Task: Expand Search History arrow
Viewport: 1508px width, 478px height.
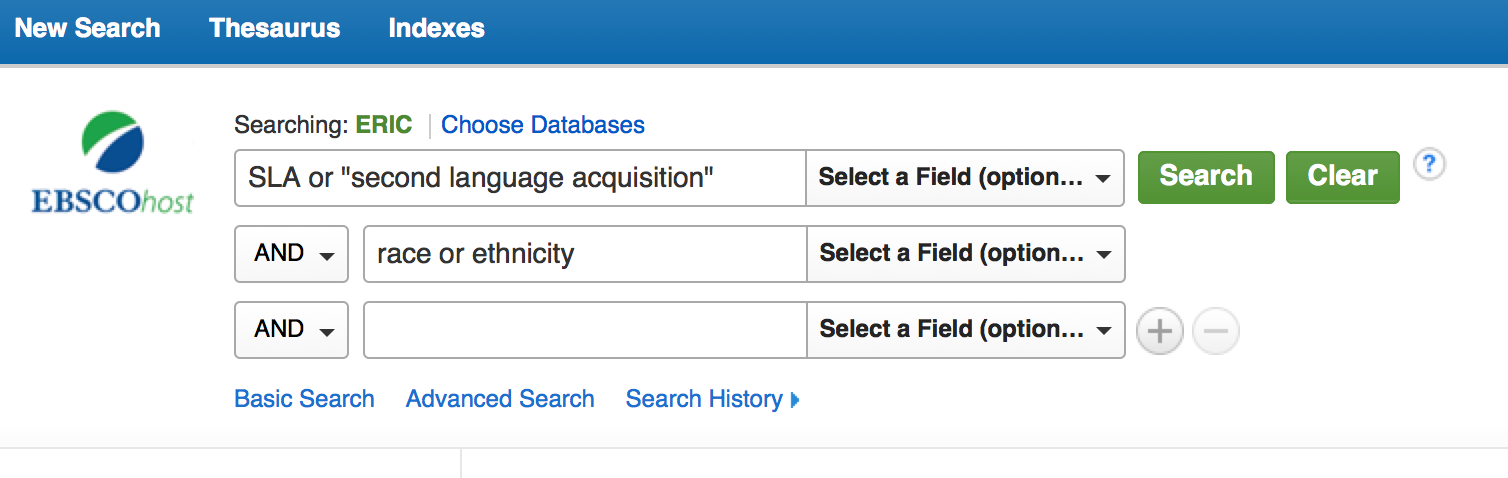Action: (795, 400)
